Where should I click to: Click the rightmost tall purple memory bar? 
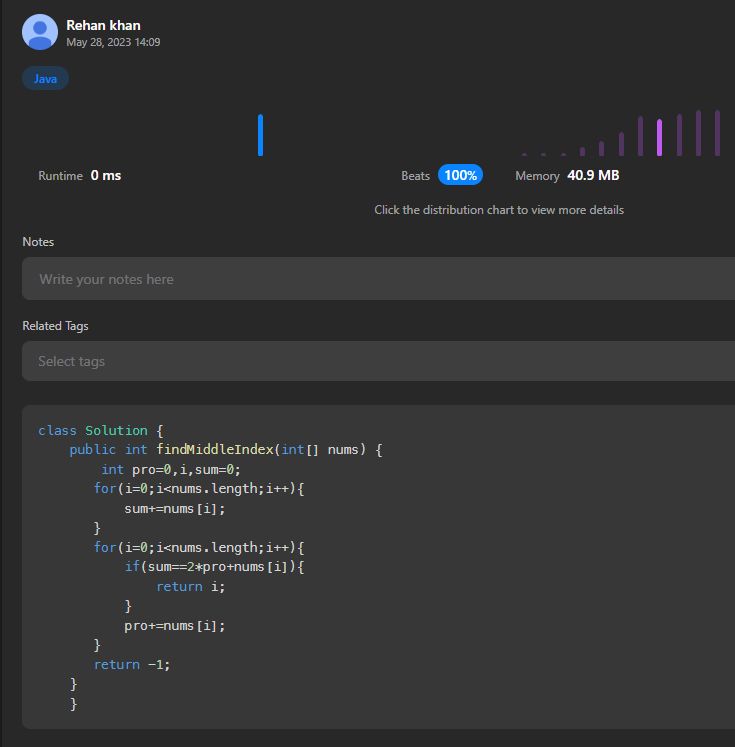click(x=717, y=133)
